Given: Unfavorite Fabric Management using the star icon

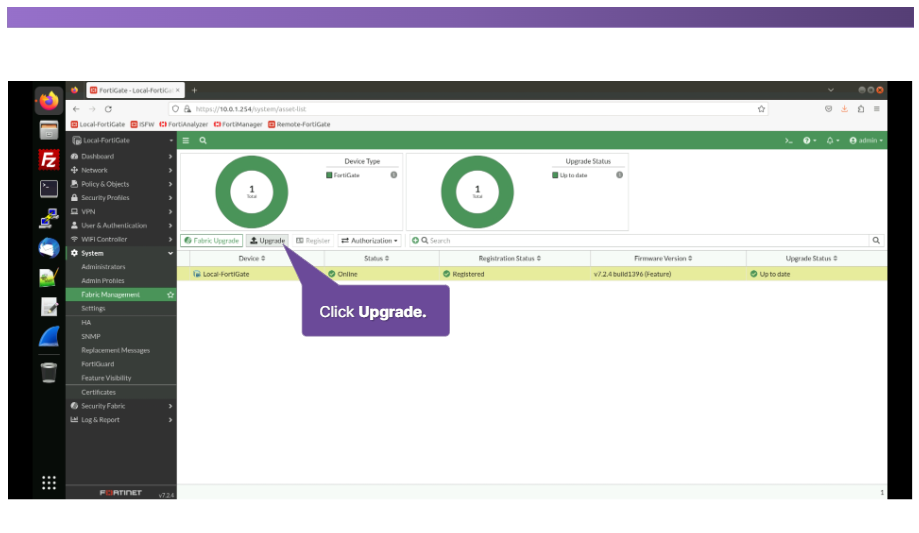Looking at the screenshot, I should point(171,295).
